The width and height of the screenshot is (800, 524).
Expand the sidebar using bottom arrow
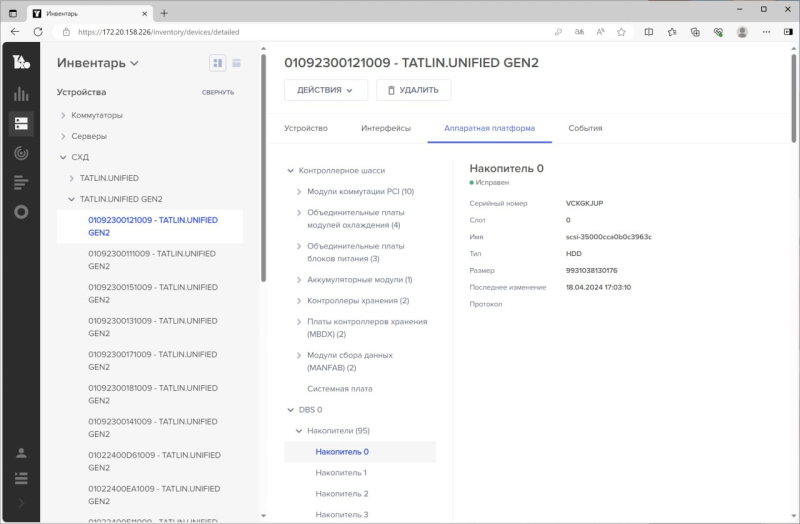[x=21, y=503]
